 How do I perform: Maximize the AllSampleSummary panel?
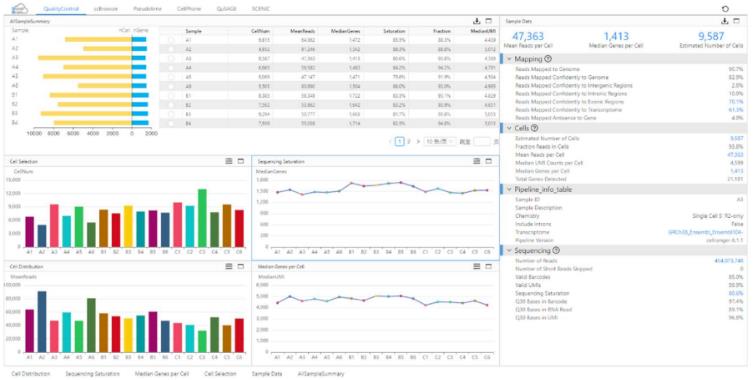pyautogui.click(x=489, y=21)
